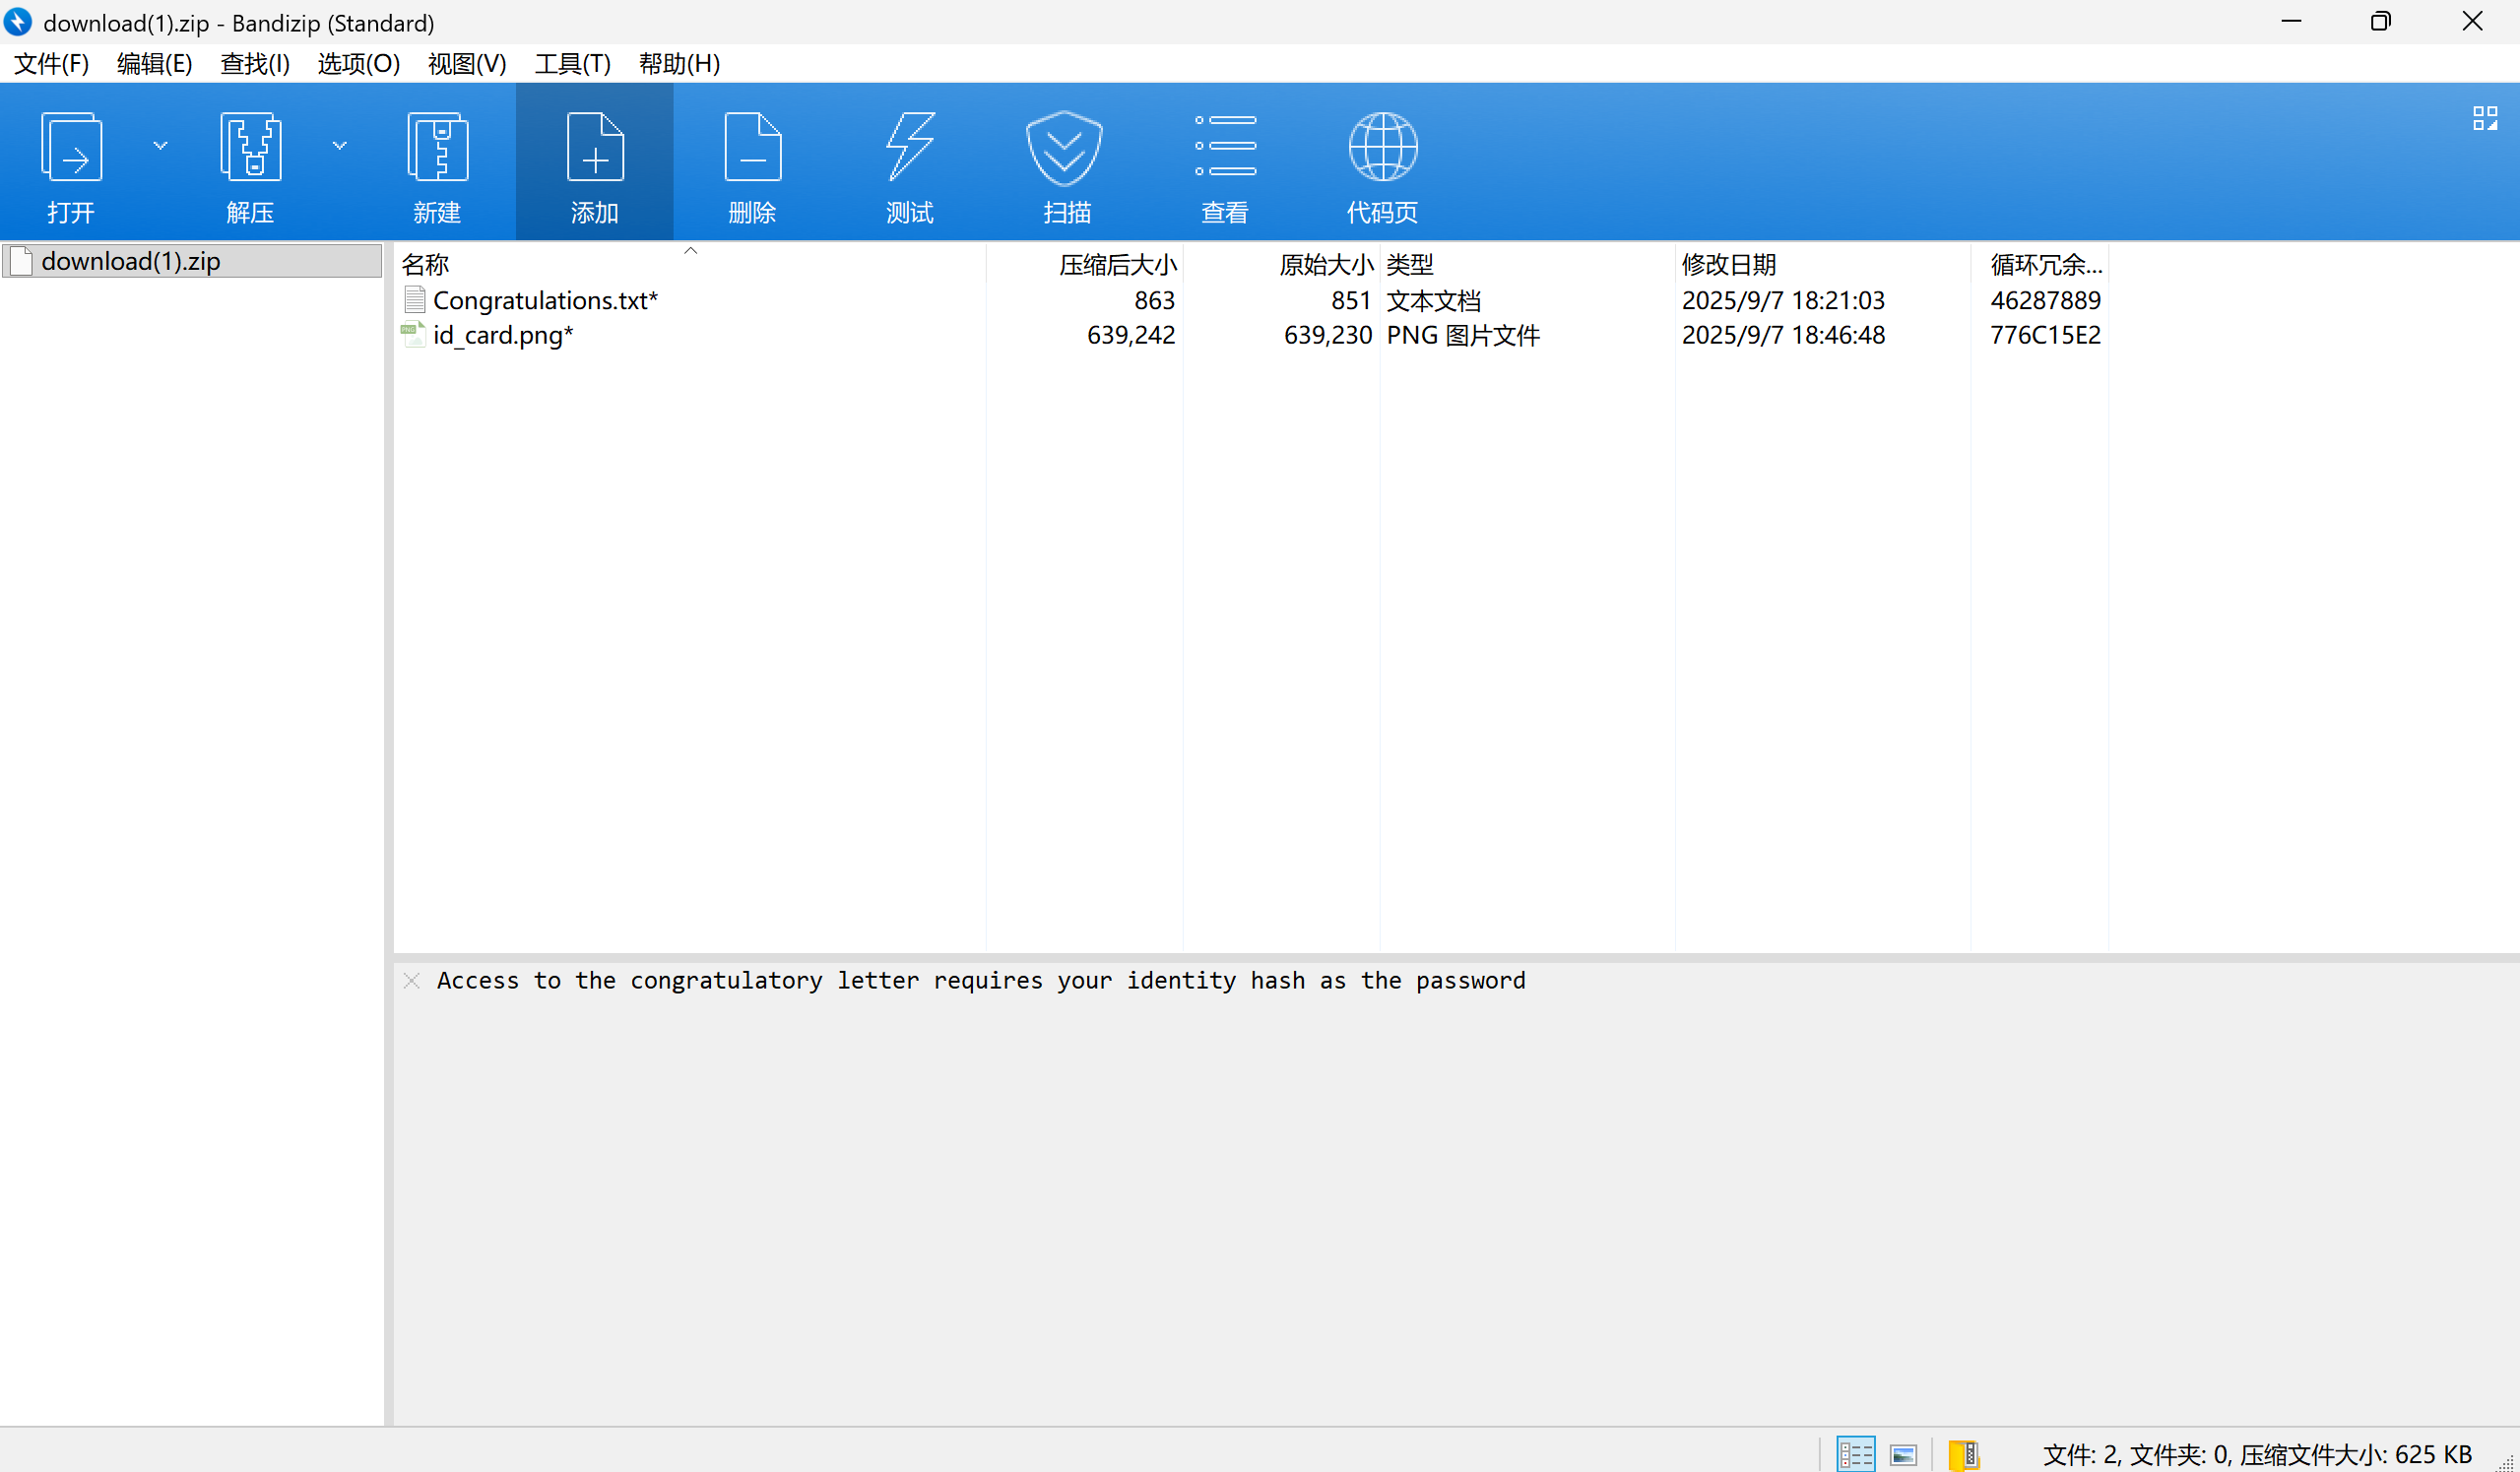
Task: Open the 工具(T) menu
Action: [x=572, y=64]
